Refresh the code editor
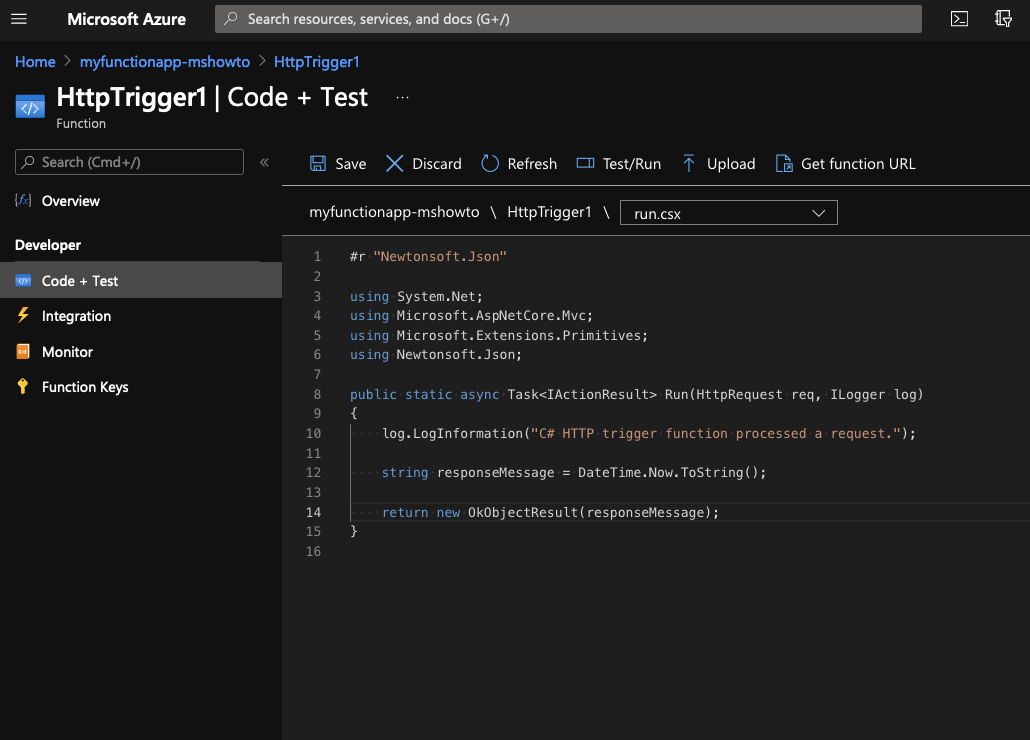Image resolution: width=1030 pixels, height=740 pixels. 519,163
